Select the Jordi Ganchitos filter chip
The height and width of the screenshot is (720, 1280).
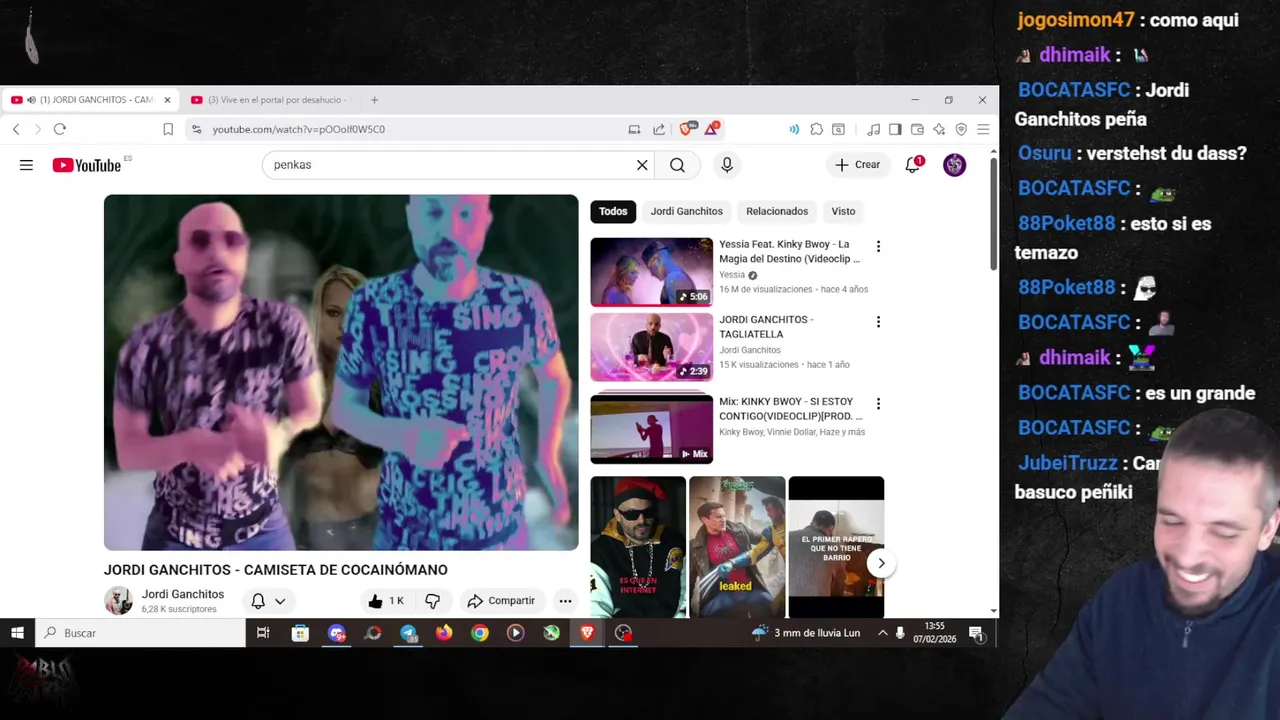(x=686, y=211)
